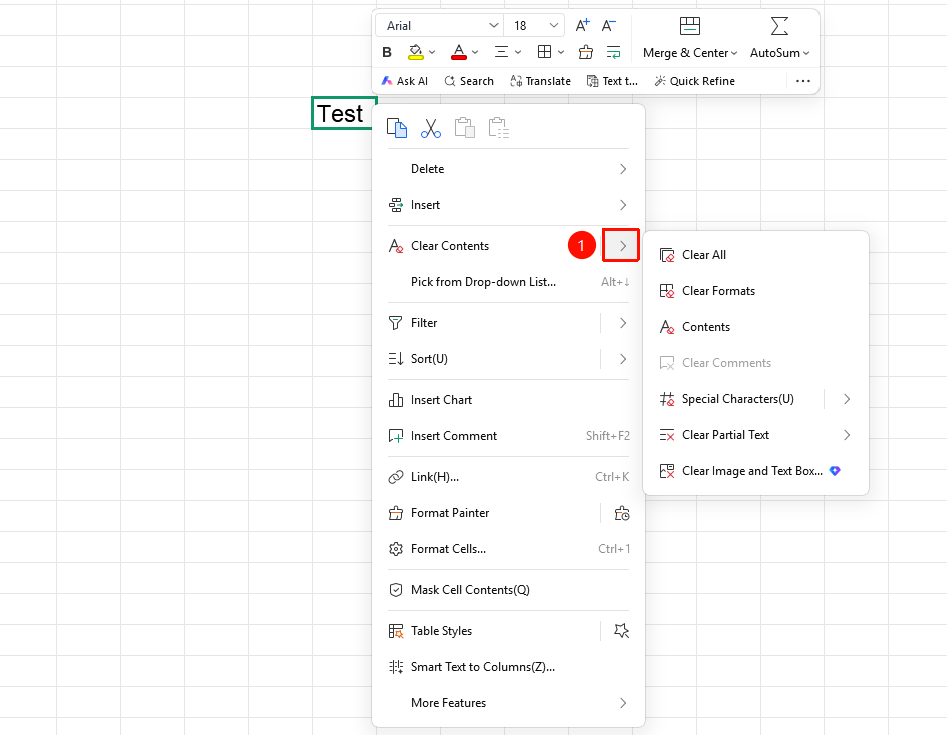Open the fill color dropdown arrow
The image size is (947, 735).
click(432, 53)
